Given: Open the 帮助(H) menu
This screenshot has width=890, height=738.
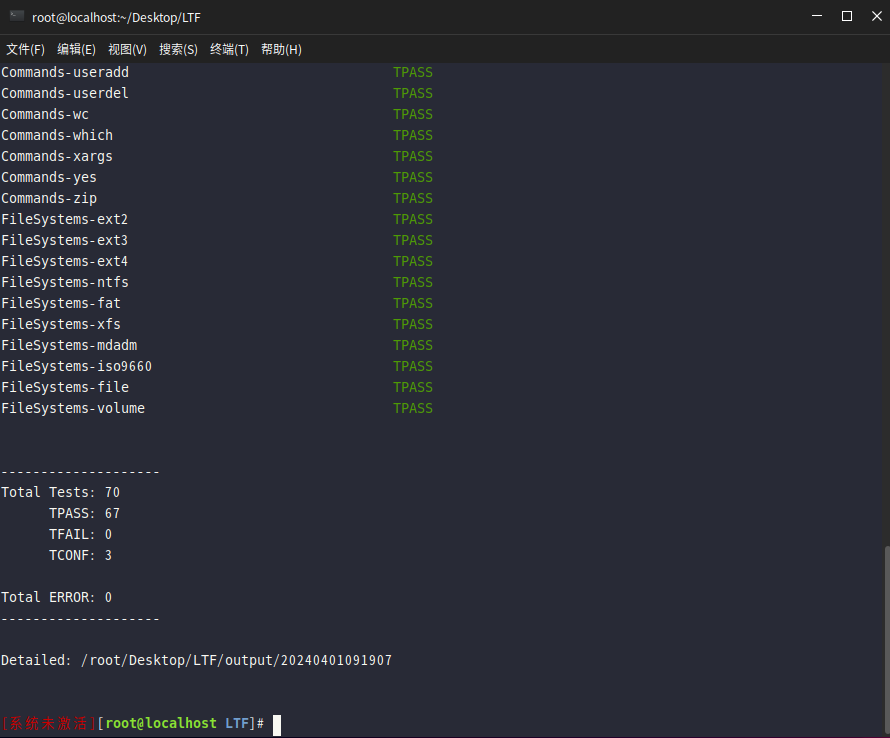Looking at the screenshot, I should pos(281,49).
